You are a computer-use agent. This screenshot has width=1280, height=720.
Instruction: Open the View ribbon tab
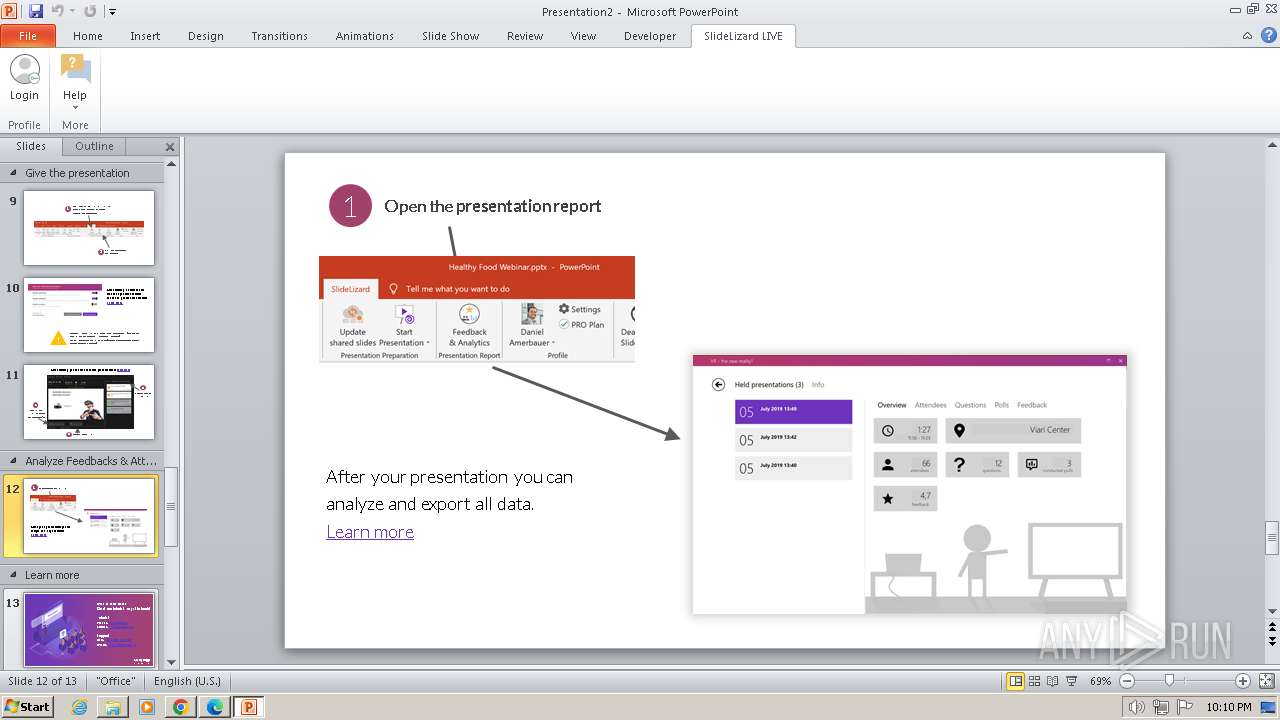click(584, 36)
